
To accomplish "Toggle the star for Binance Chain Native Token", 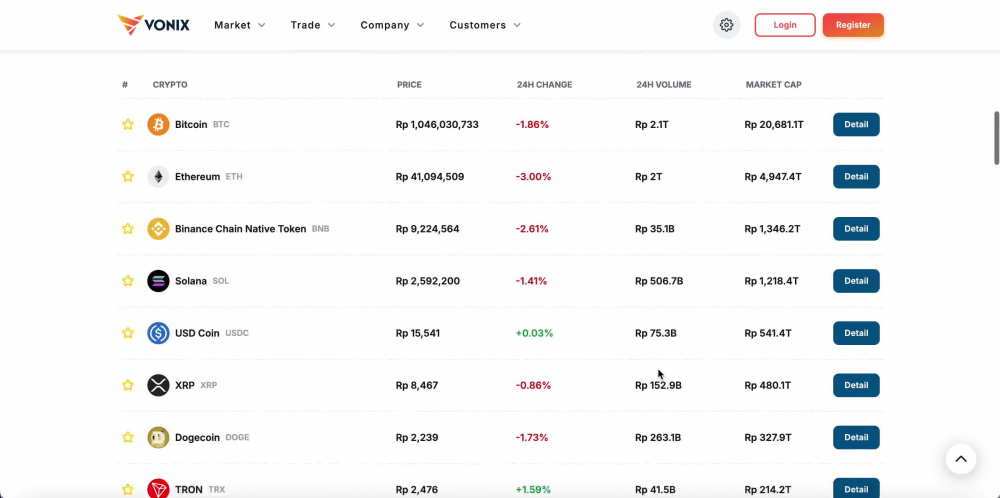I will (x=128, y=229).
